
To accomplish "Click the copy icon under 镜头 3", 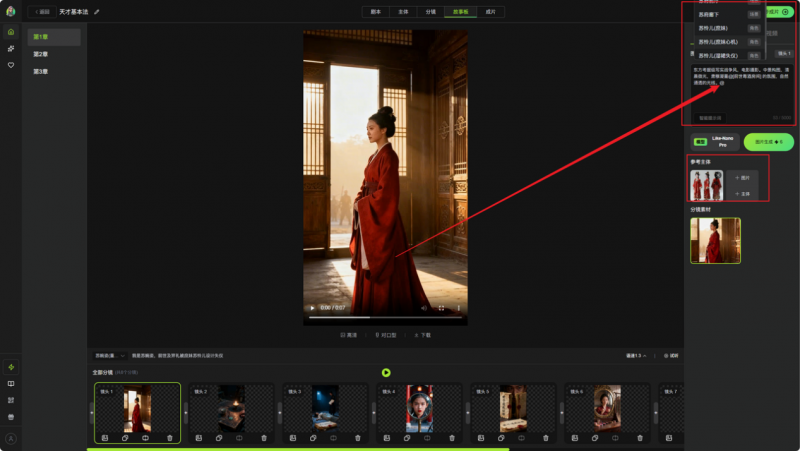I will pyautogui.click(x=312, y=438).
